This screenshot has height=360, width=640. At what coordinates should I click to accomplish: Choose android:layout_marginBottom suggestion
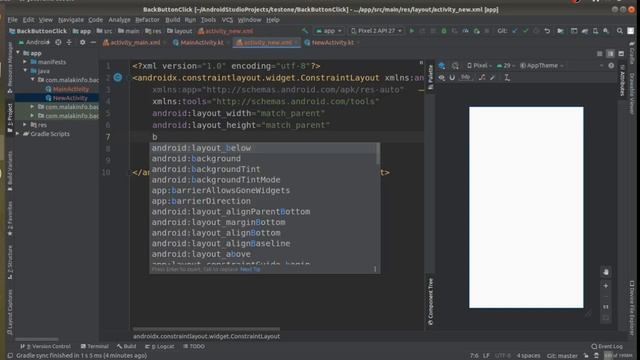pyautogui.click(x=263, y=222)
